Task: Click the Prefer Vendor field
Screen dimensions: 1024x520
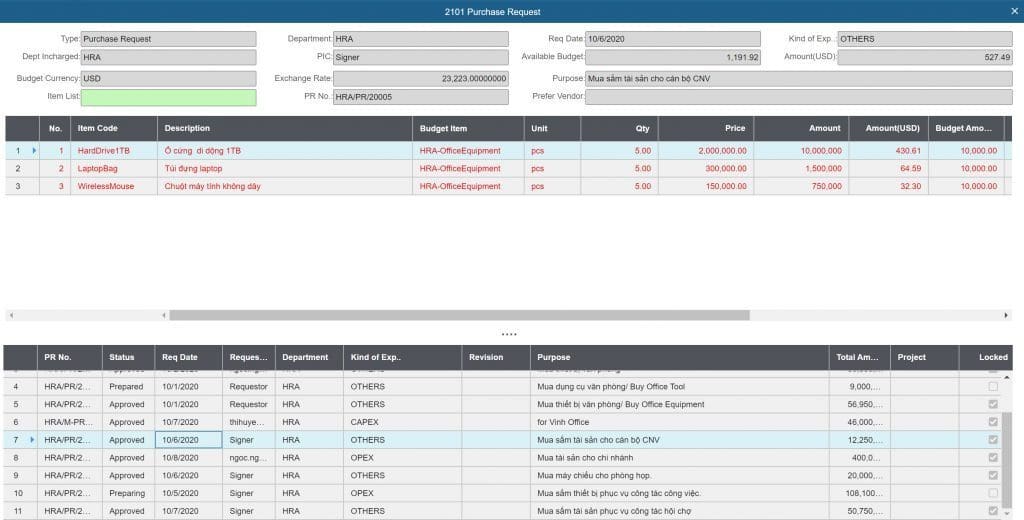Action: [798, 98]
